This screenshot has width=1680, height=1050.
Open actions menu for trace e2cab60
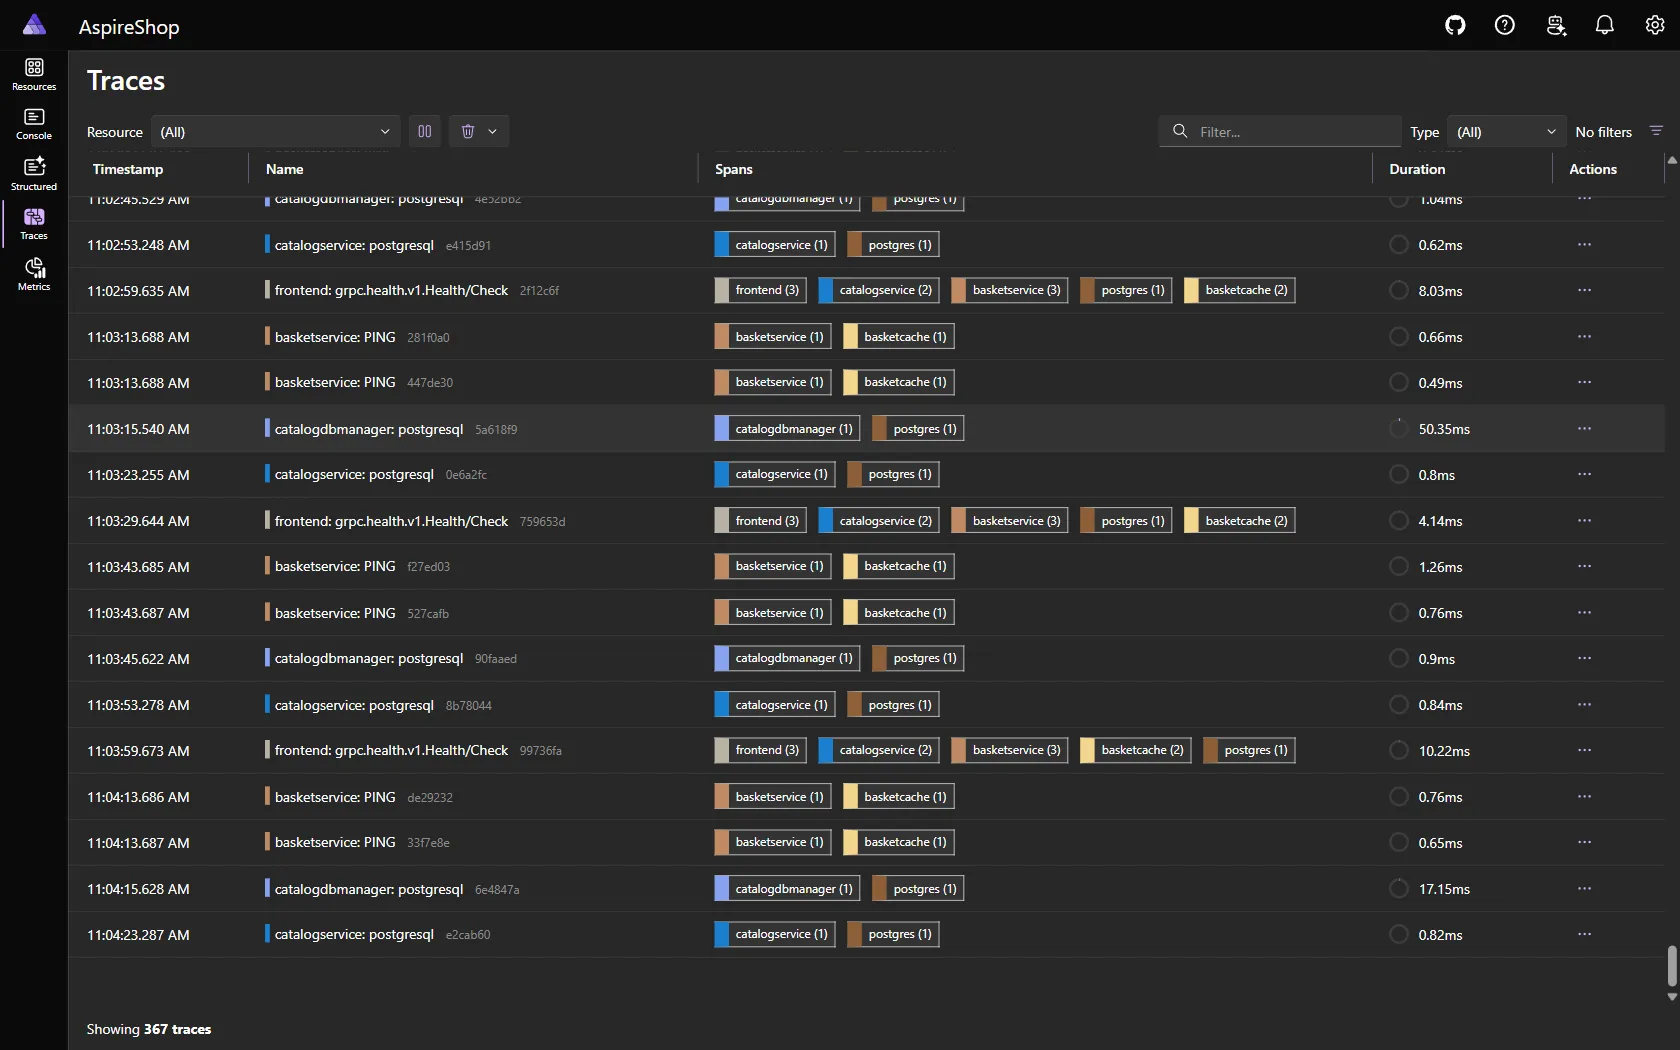coord(1584,934)
